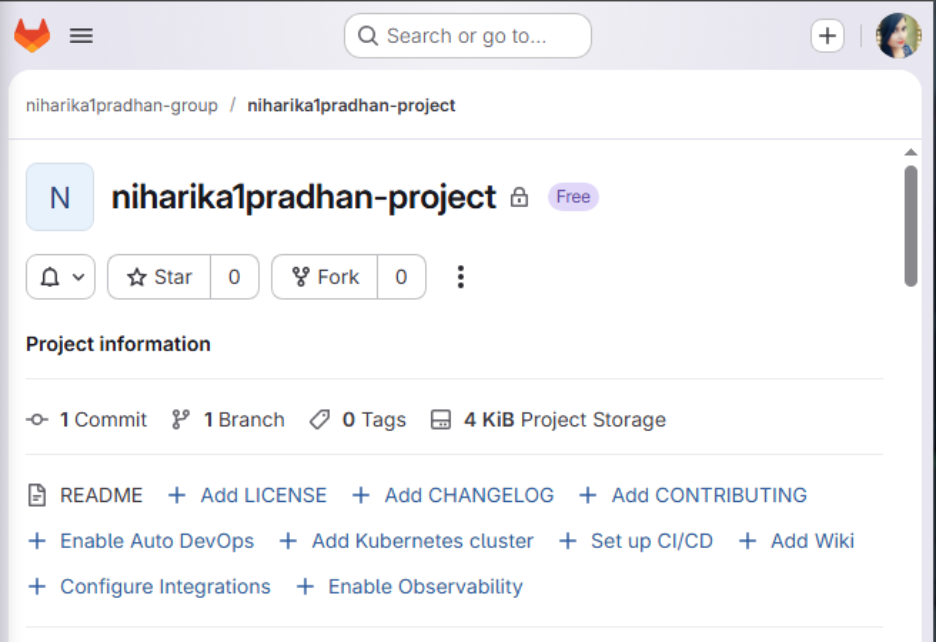Viewport: 936px width, 642px height.
Task: Click the GitLab fox logo
Action: point(32,36)
